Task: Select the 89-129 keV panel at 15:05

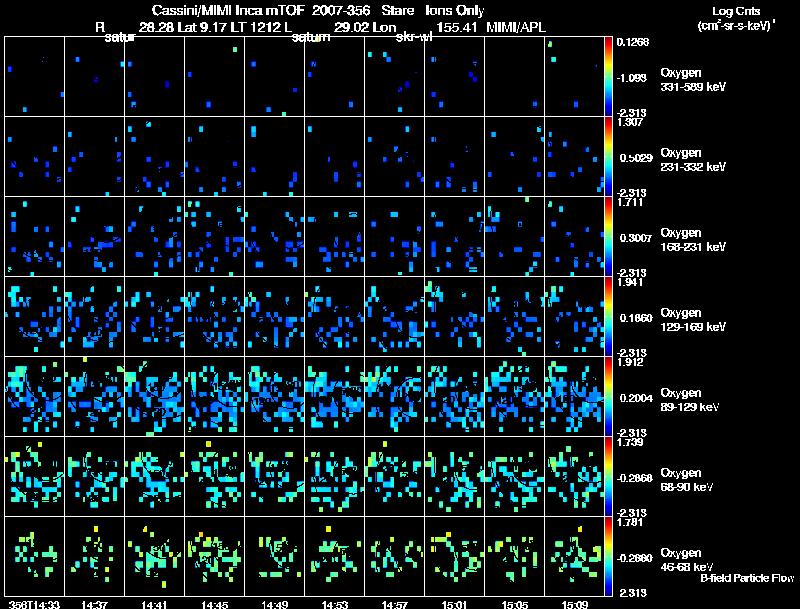Action: [515, 397]
